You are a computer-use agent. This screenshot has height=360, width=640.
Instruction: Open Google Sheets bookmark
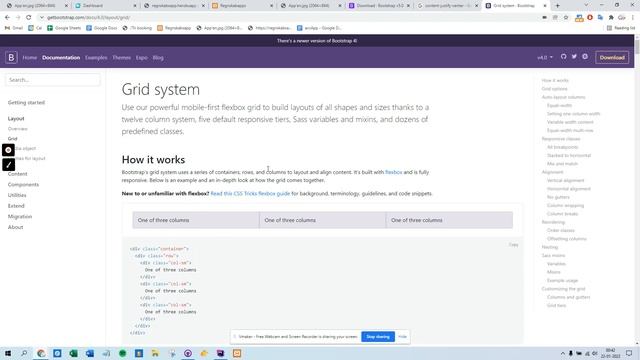(64, 28)
